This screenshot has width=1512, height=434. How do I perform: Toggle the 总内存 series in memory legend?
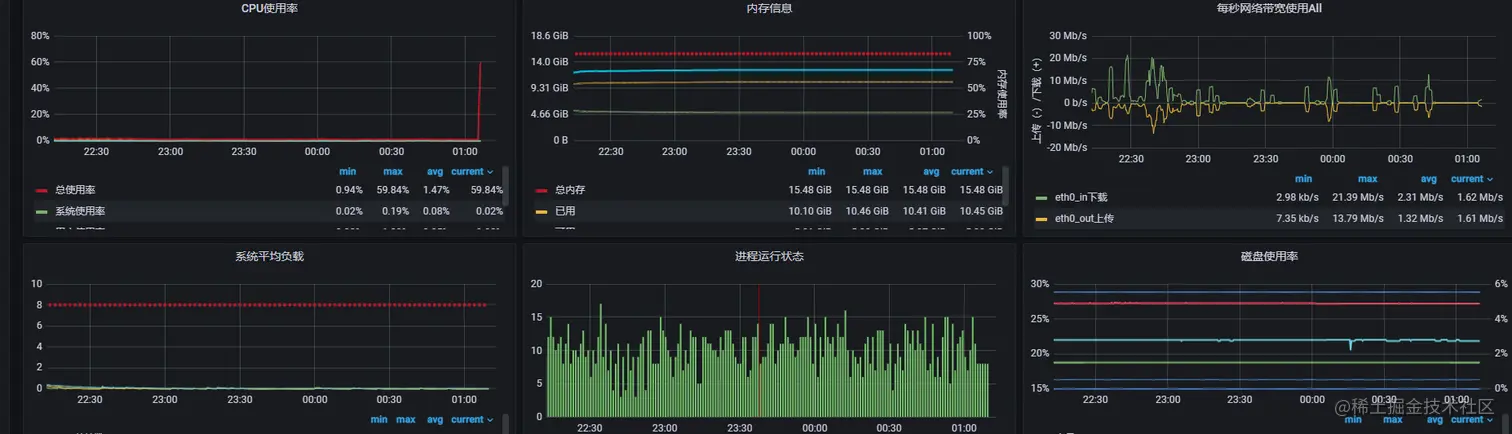tap(570, 190)
